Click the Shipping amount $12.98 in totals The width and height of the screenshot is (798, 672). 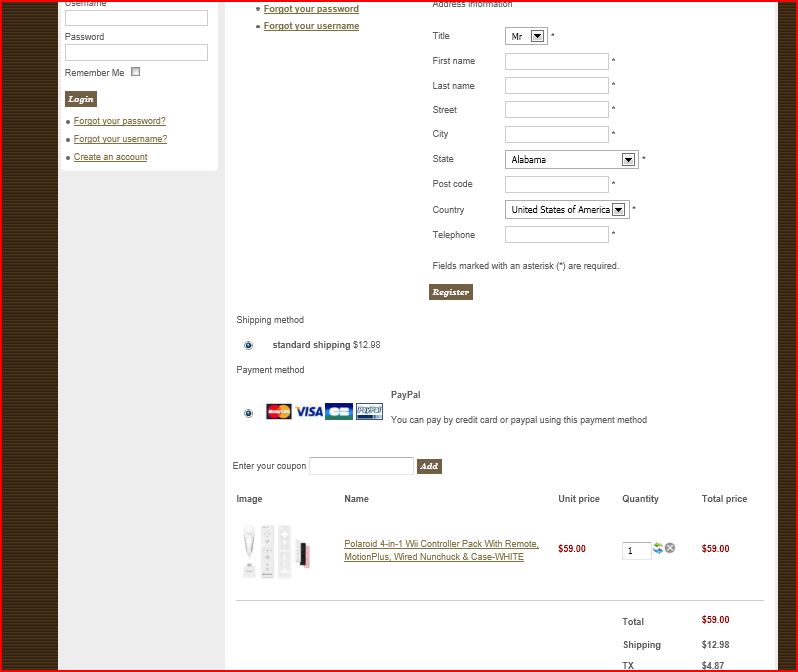click(715, 645)
